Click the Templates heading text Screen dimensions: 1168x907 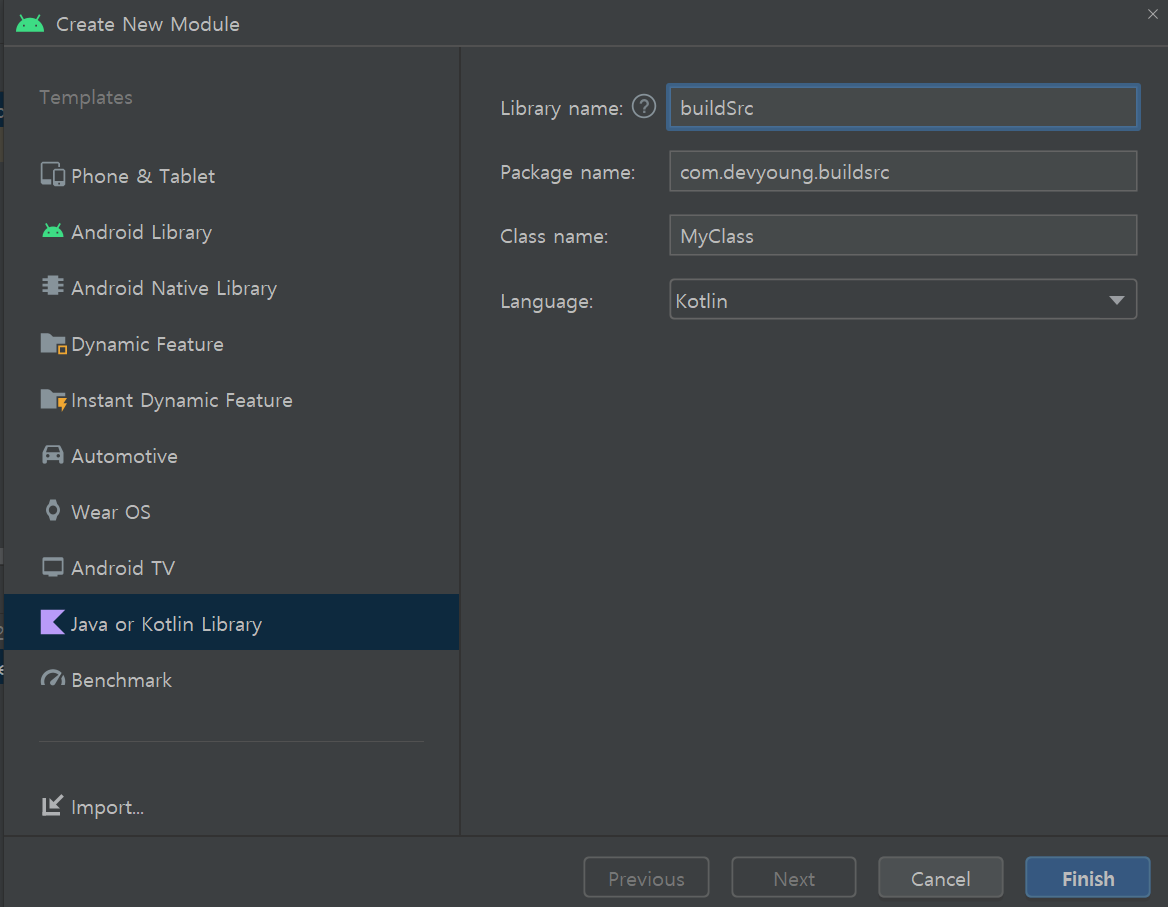(x=86, y=97)
